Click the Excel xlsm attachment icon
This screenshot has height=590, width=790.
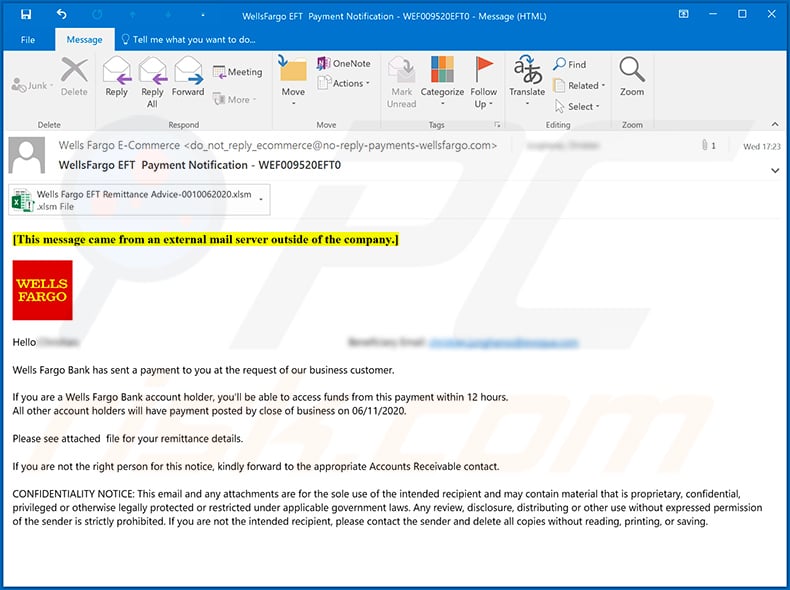point(22,200)
